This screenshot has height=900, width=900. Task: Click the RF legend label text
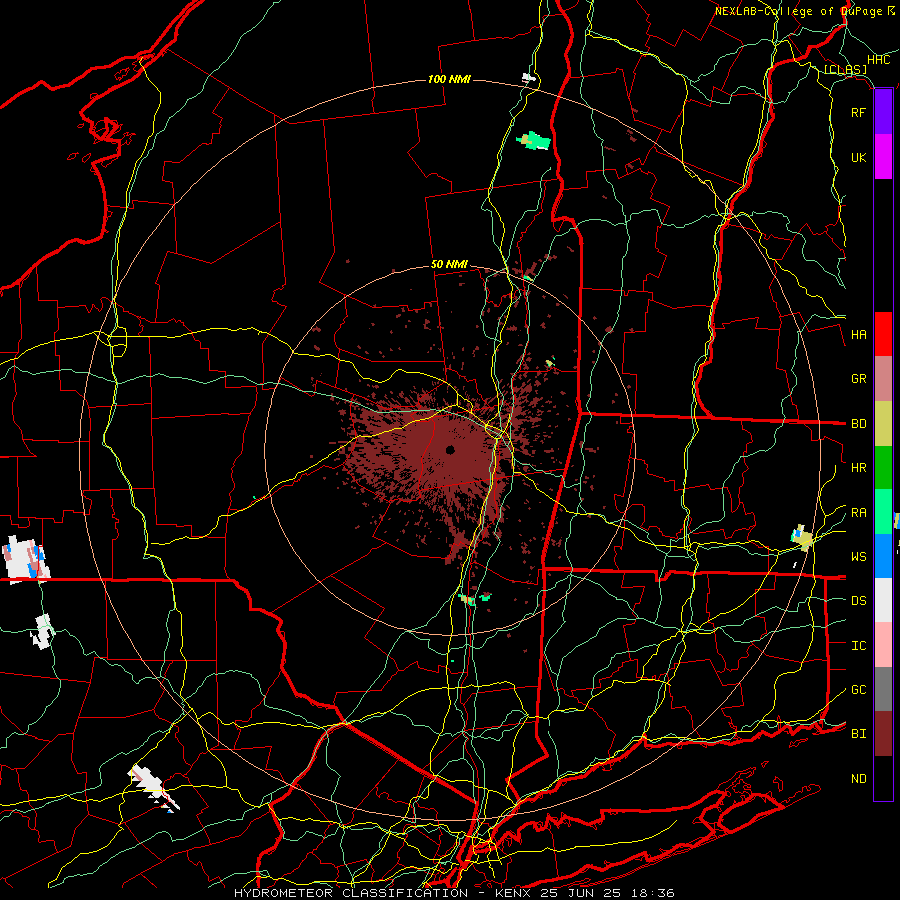point(858,112)
